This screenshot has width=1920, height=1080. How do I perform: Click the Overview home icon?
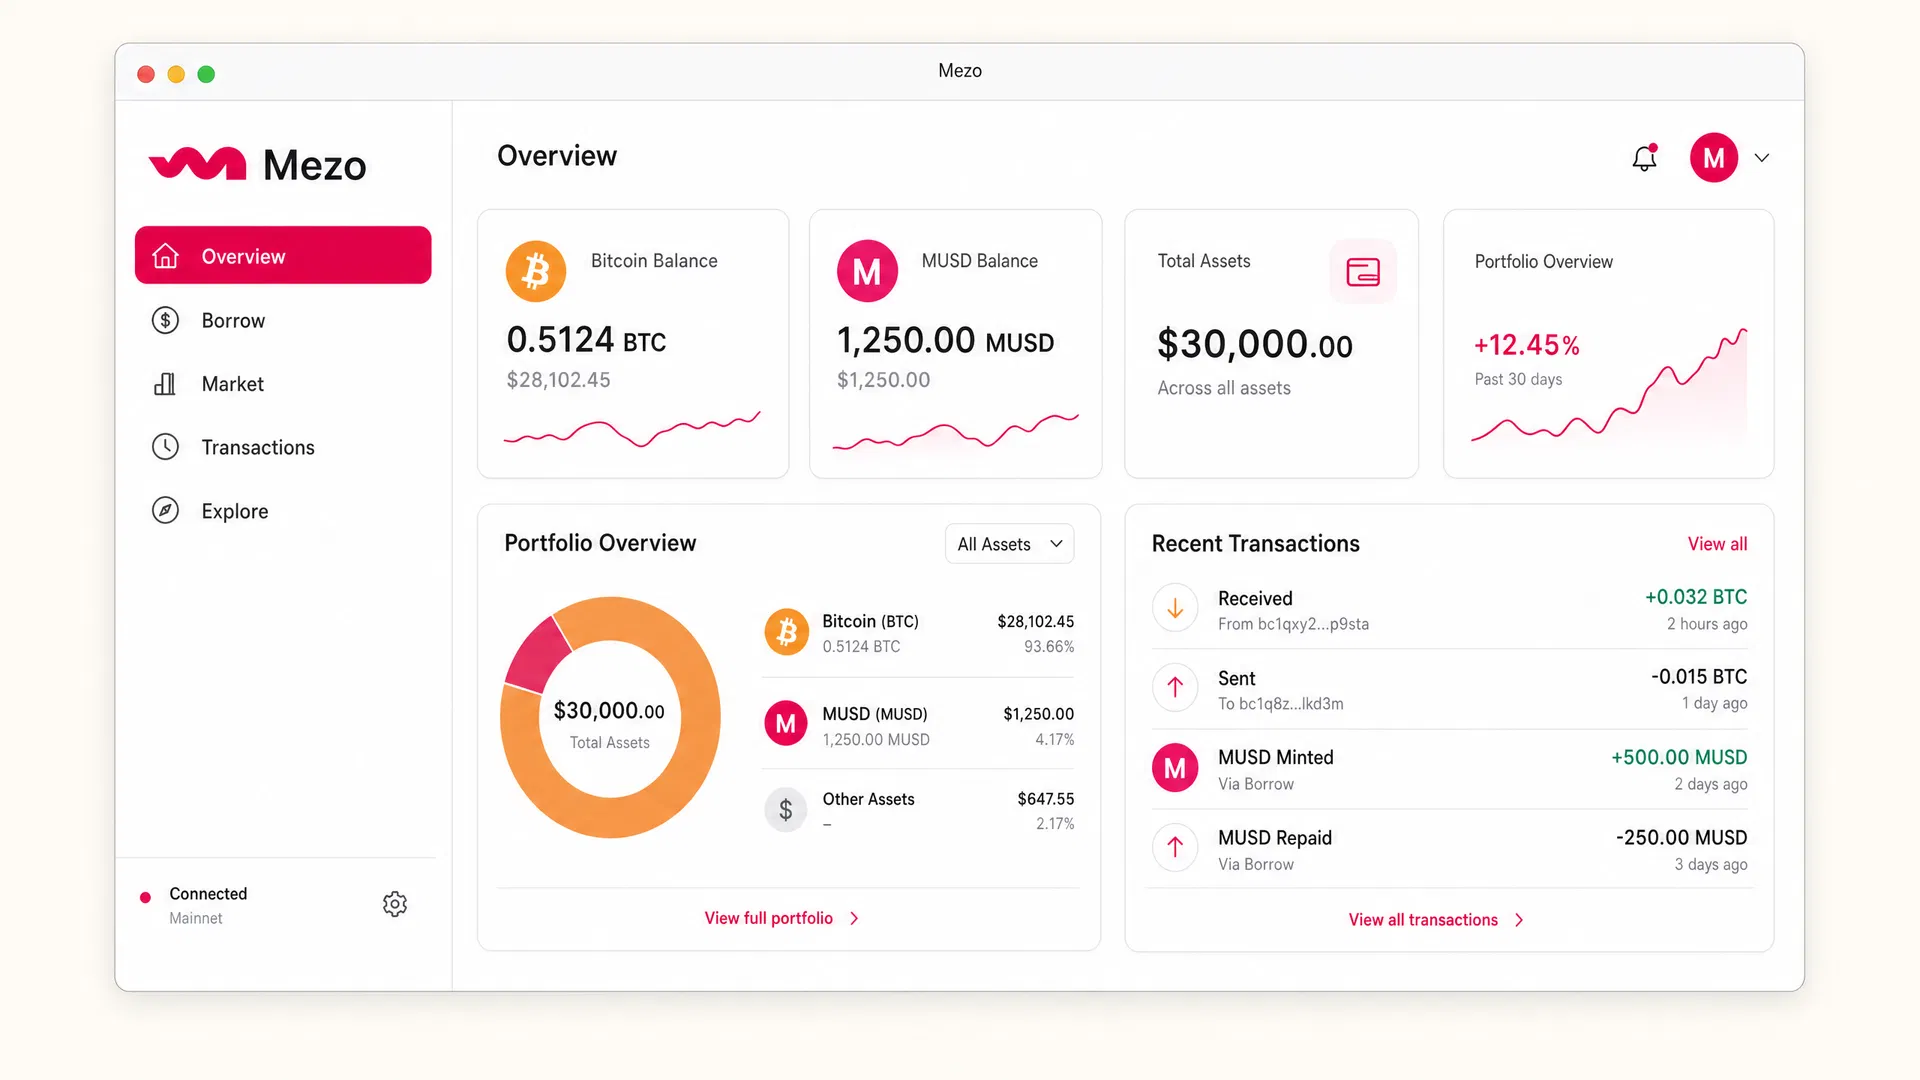coord(165,256)
